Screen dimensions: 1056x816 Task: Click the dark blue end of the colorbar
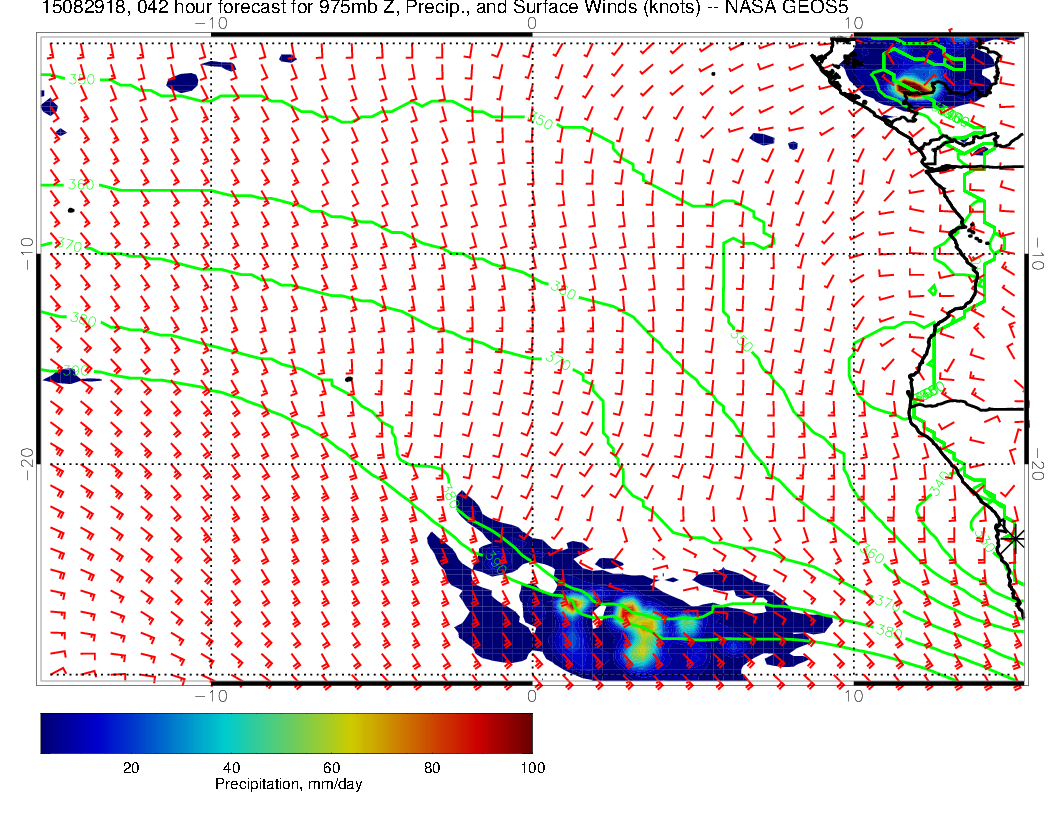(48, 733)
